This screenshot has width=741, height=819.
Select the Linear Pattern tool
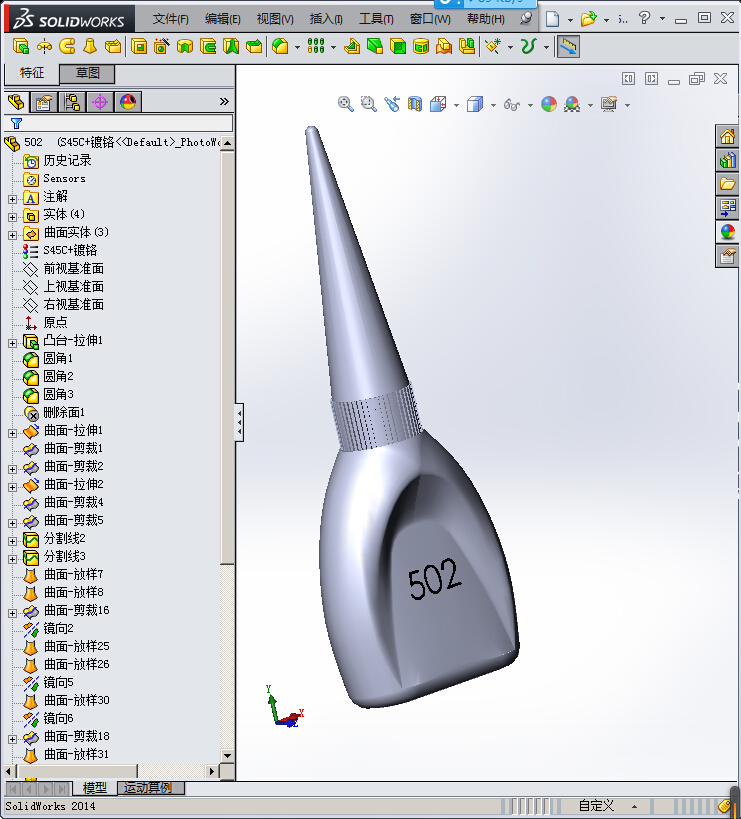click(315, 46)
